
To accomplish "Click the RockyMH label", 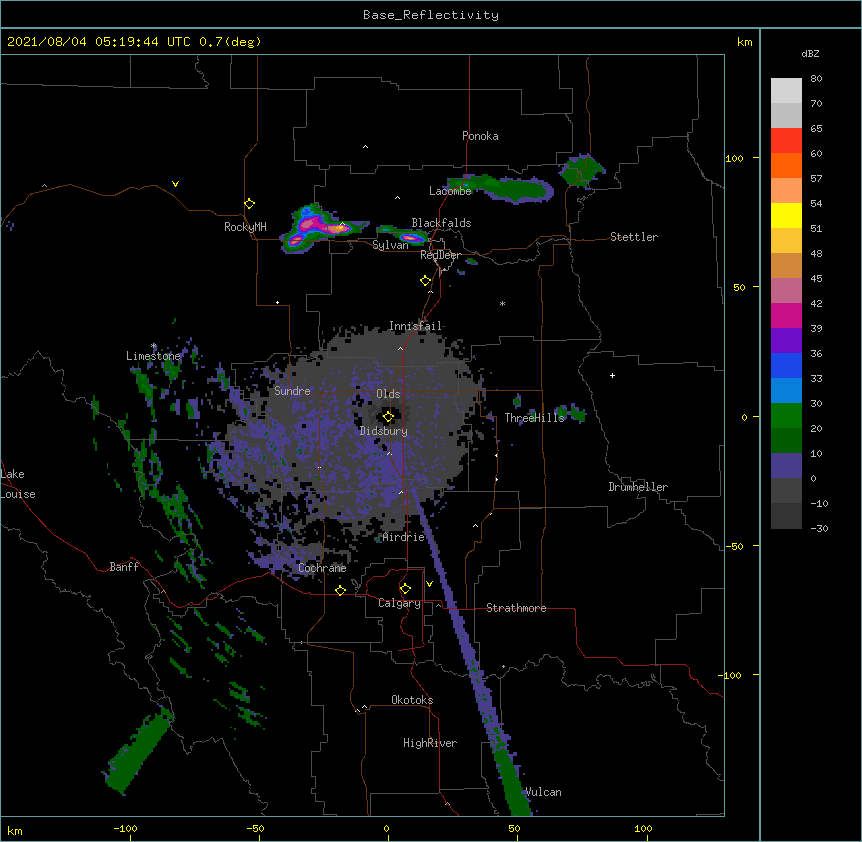I will (245, 226).
